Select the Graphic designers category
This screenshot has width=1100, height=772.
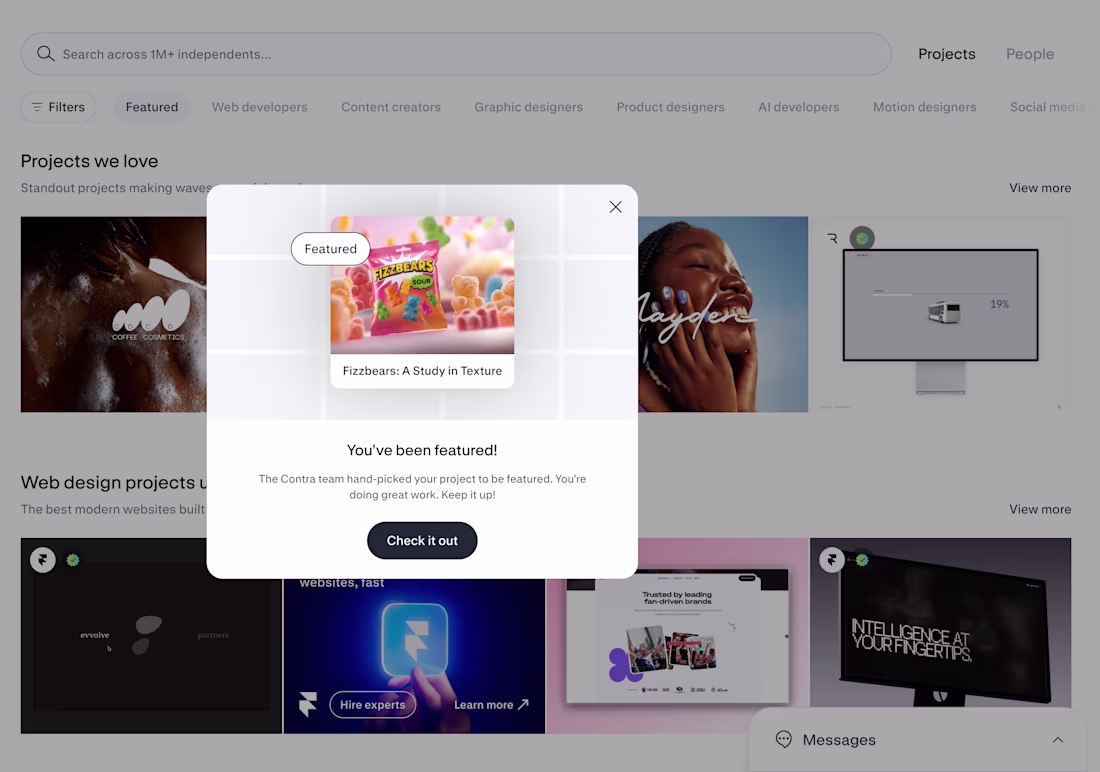click(528, 107)
